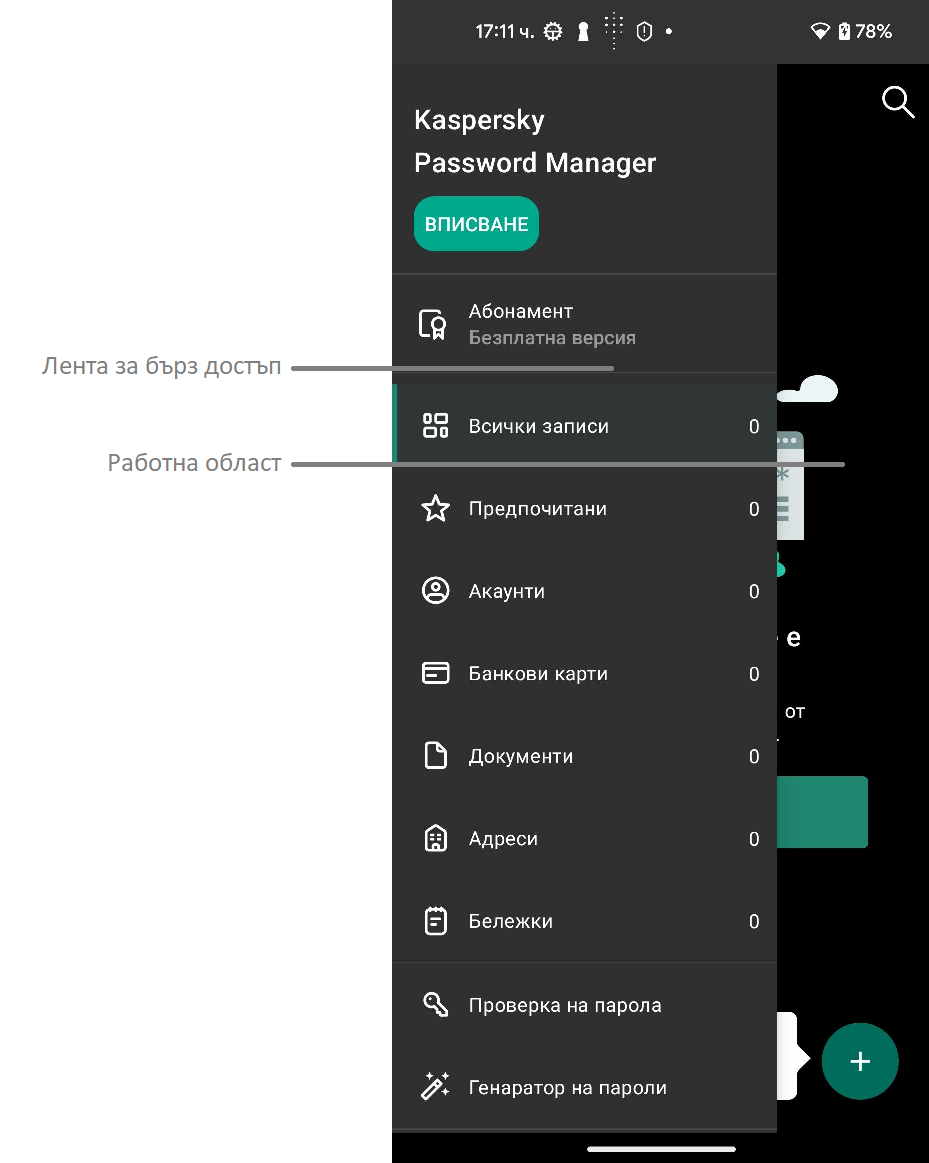This screenshot has width=929, height=1163.
Task: Click the Документи page icon
Action: point(435,756)
